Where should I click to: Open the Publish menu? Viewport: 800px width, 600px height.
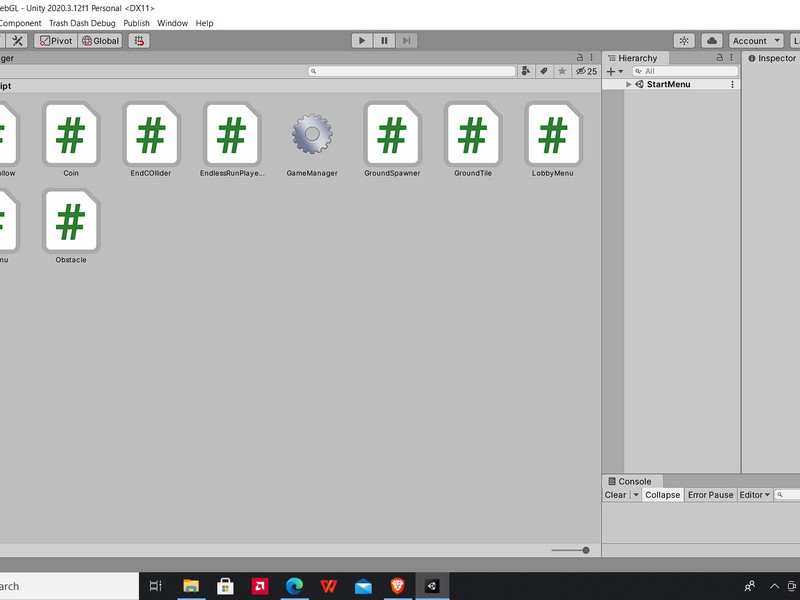[136, 23]
